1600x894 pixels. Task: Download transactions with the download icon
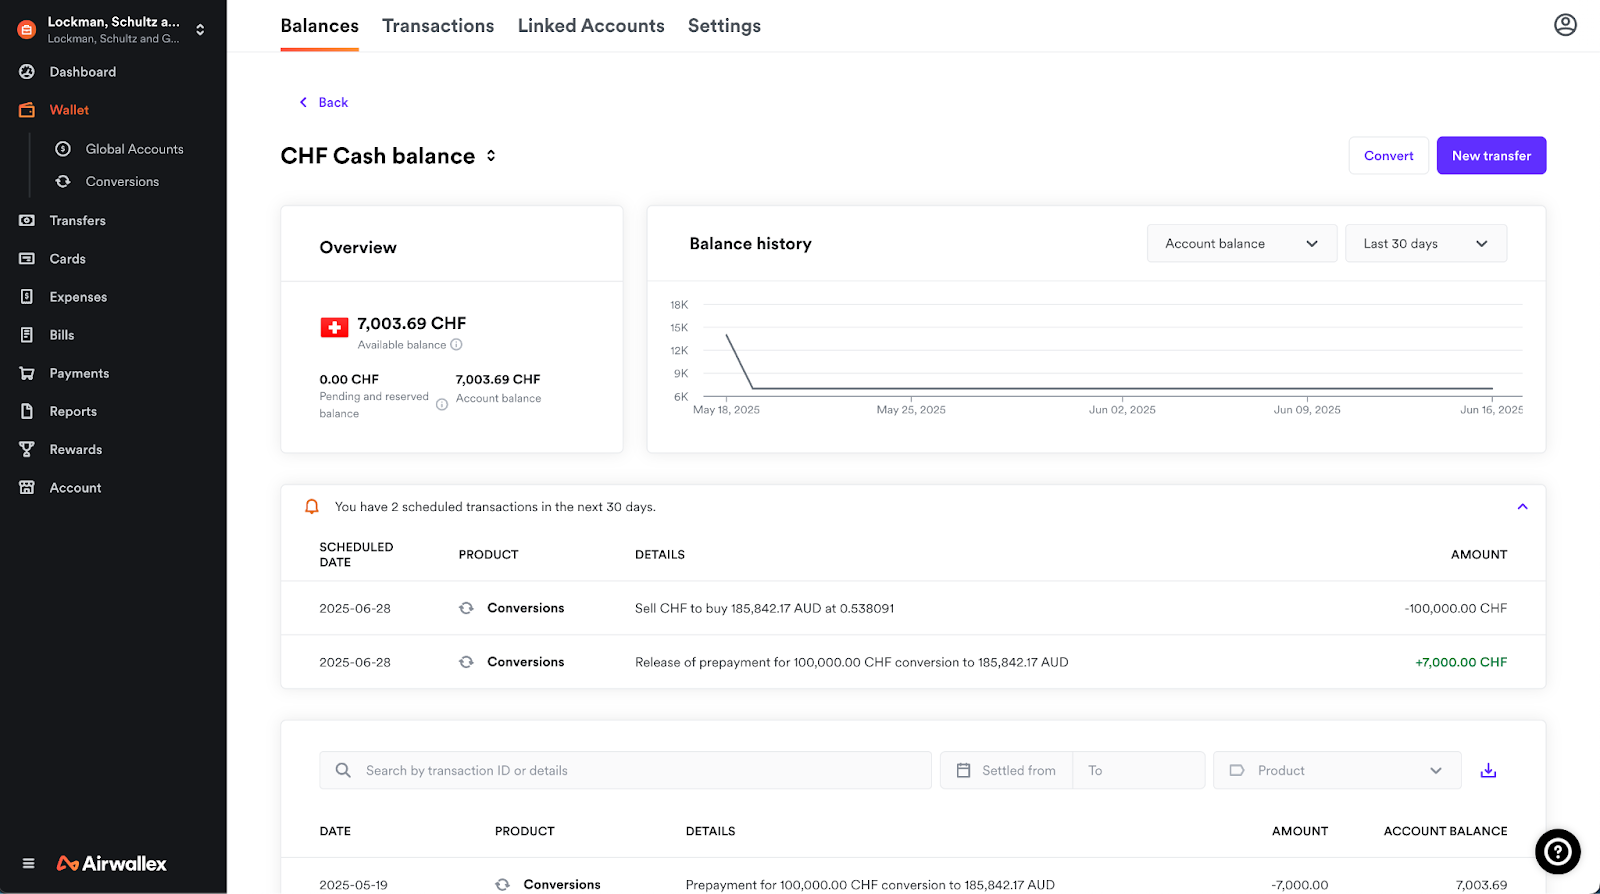[1488, 770]
